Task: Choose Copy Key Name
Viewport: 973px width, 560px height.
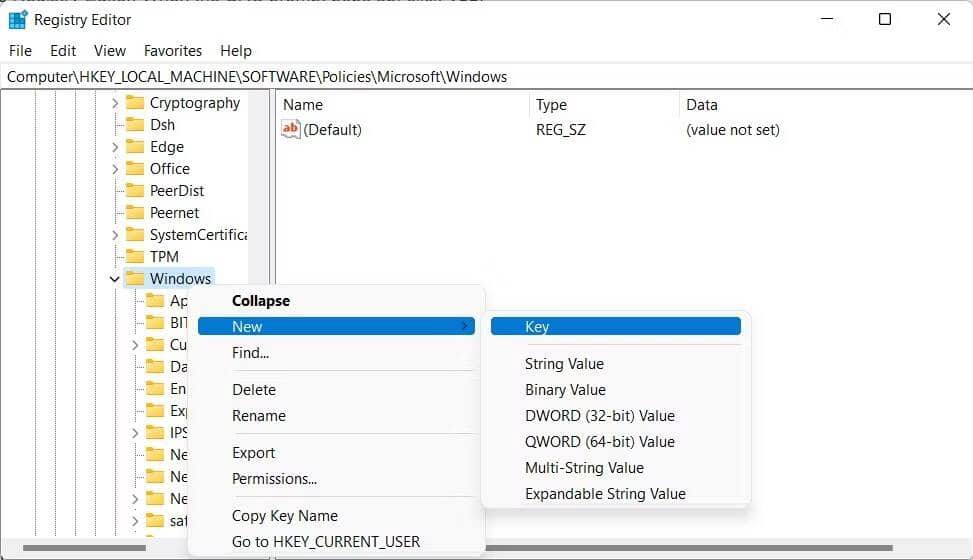Action: (336, 516)
